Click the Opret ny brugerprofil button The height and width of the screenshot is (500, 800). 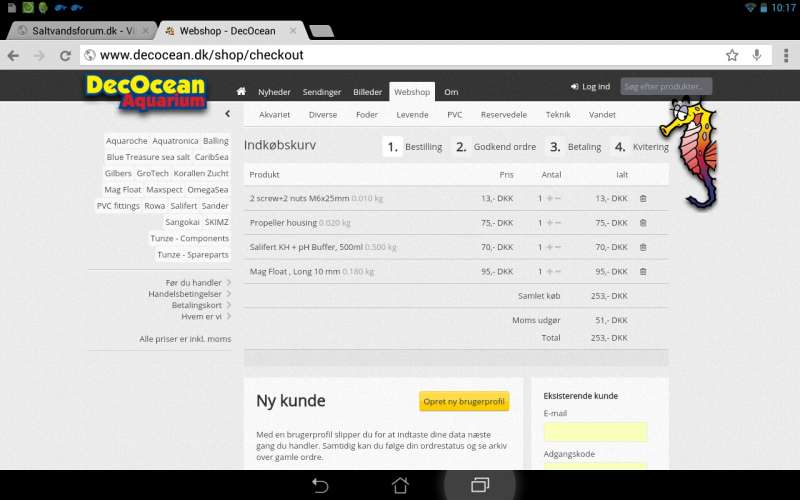point(464,402)
